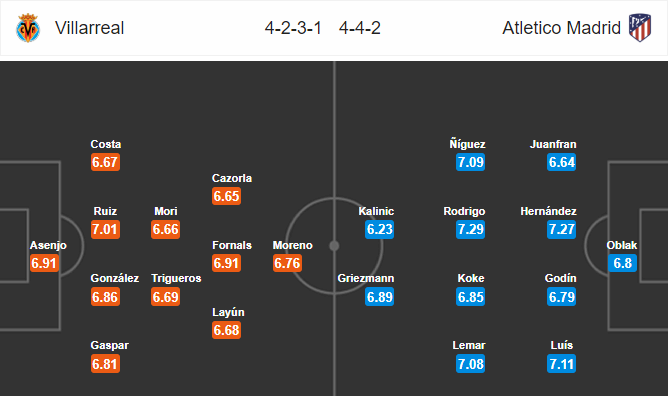Viewport: 668px width, 396px height.
Task: Click the Atletico Madrid club crest icon
Action: [640, 28]
